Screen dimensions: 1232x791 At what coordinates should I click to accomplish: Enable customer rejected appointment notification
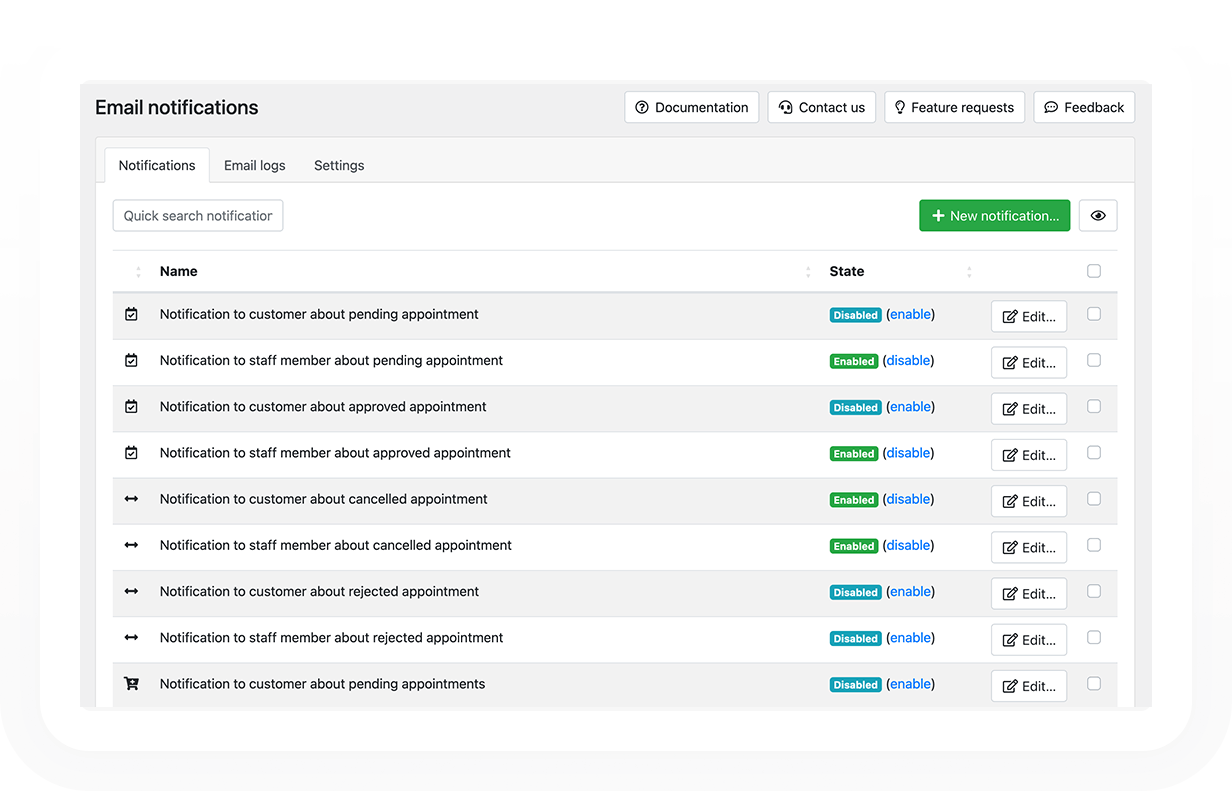tap(911, 591)
